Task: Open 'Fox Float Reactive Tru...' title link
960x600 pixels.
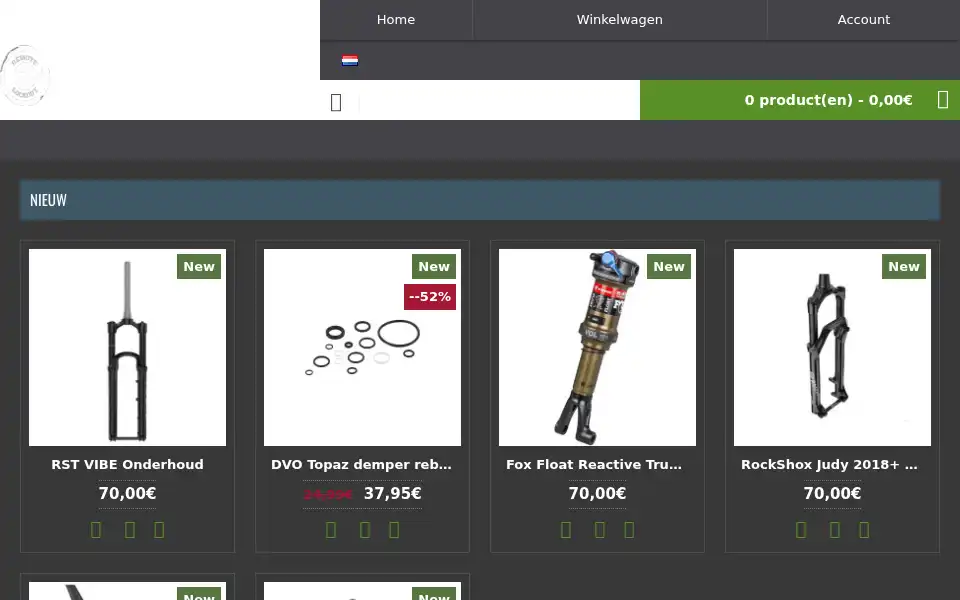Action: pos(594,465)
